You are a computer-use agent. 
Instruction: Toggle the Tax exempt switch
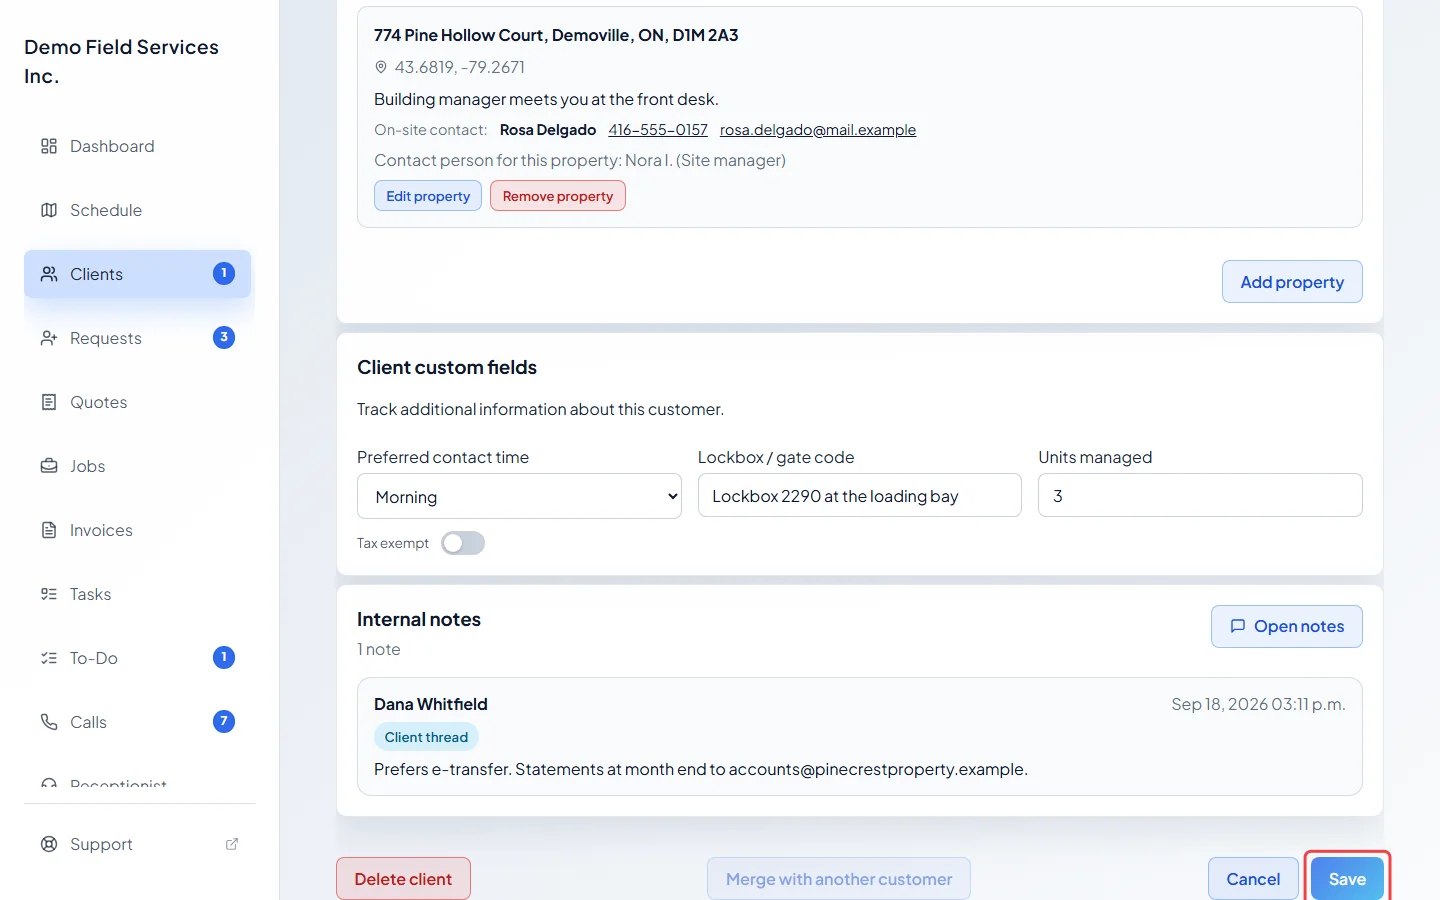pyautogui.click(x=463, y=543)
